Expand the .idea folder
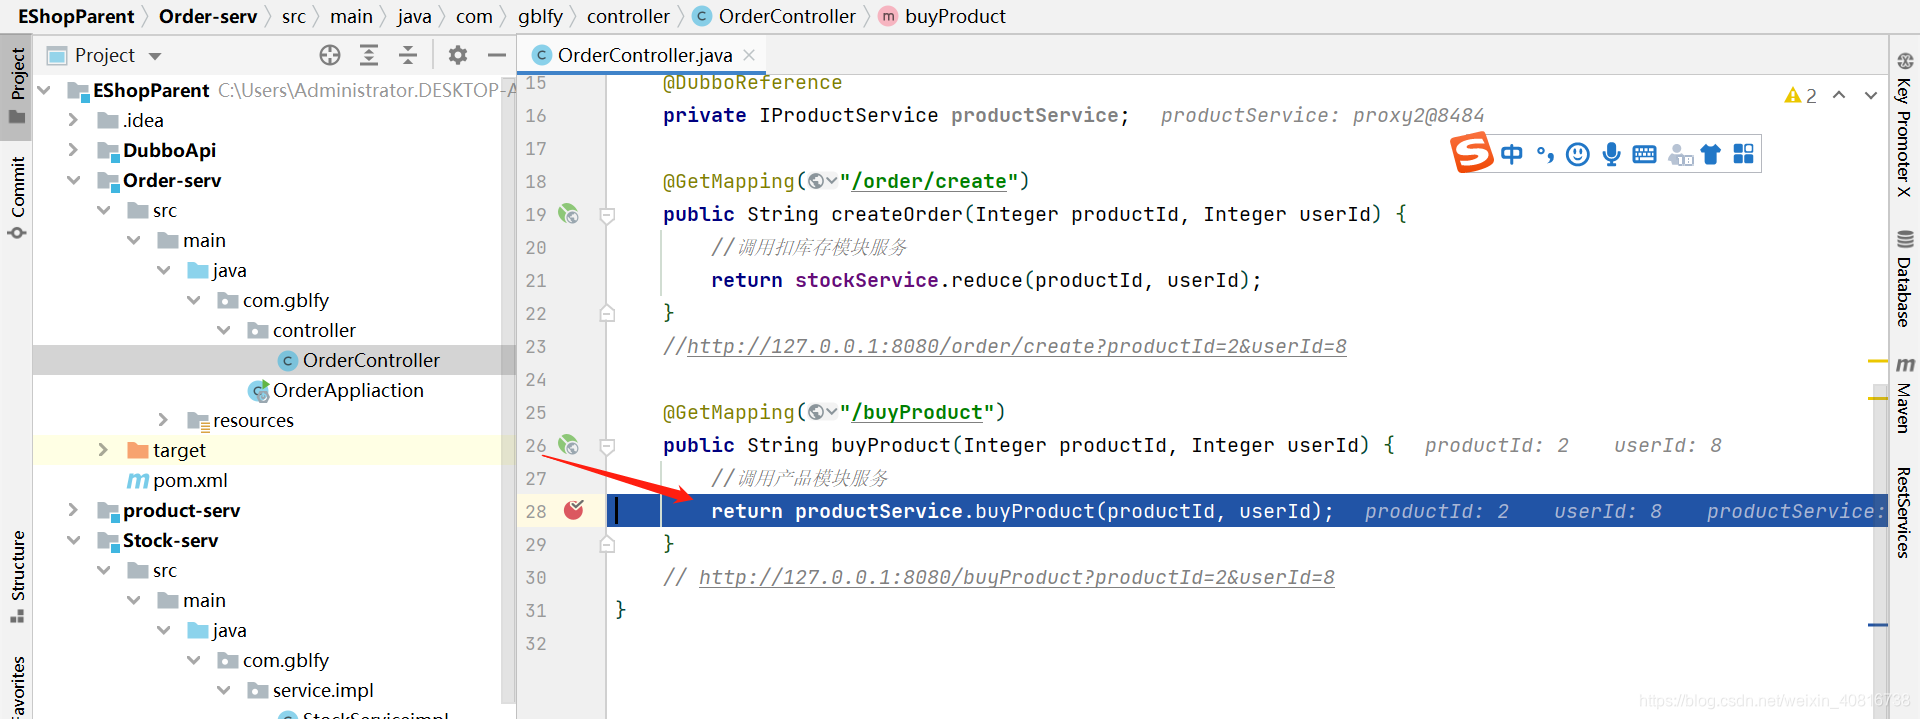This screenshot has width=1920, height=719. click(73, 120)
